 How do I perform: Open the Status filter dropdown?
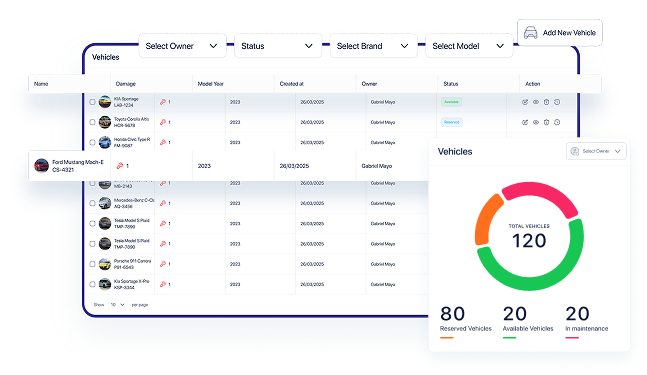[x=278, y=46]
